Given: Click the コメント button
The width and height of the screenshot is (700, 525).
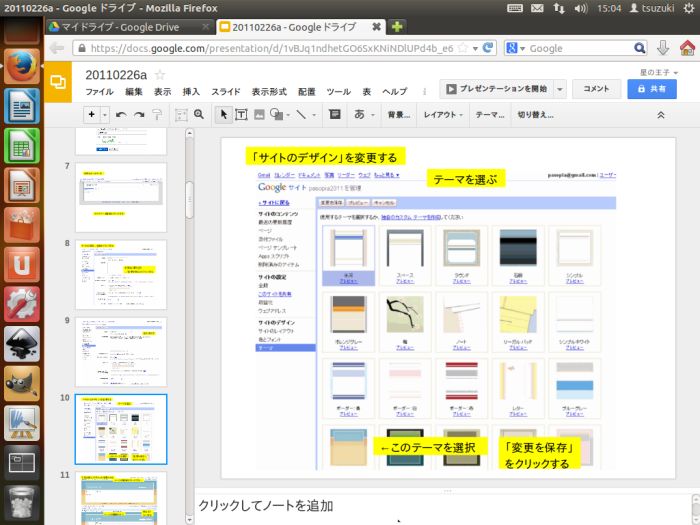Looking at the screenshot, I should [596, 89].
